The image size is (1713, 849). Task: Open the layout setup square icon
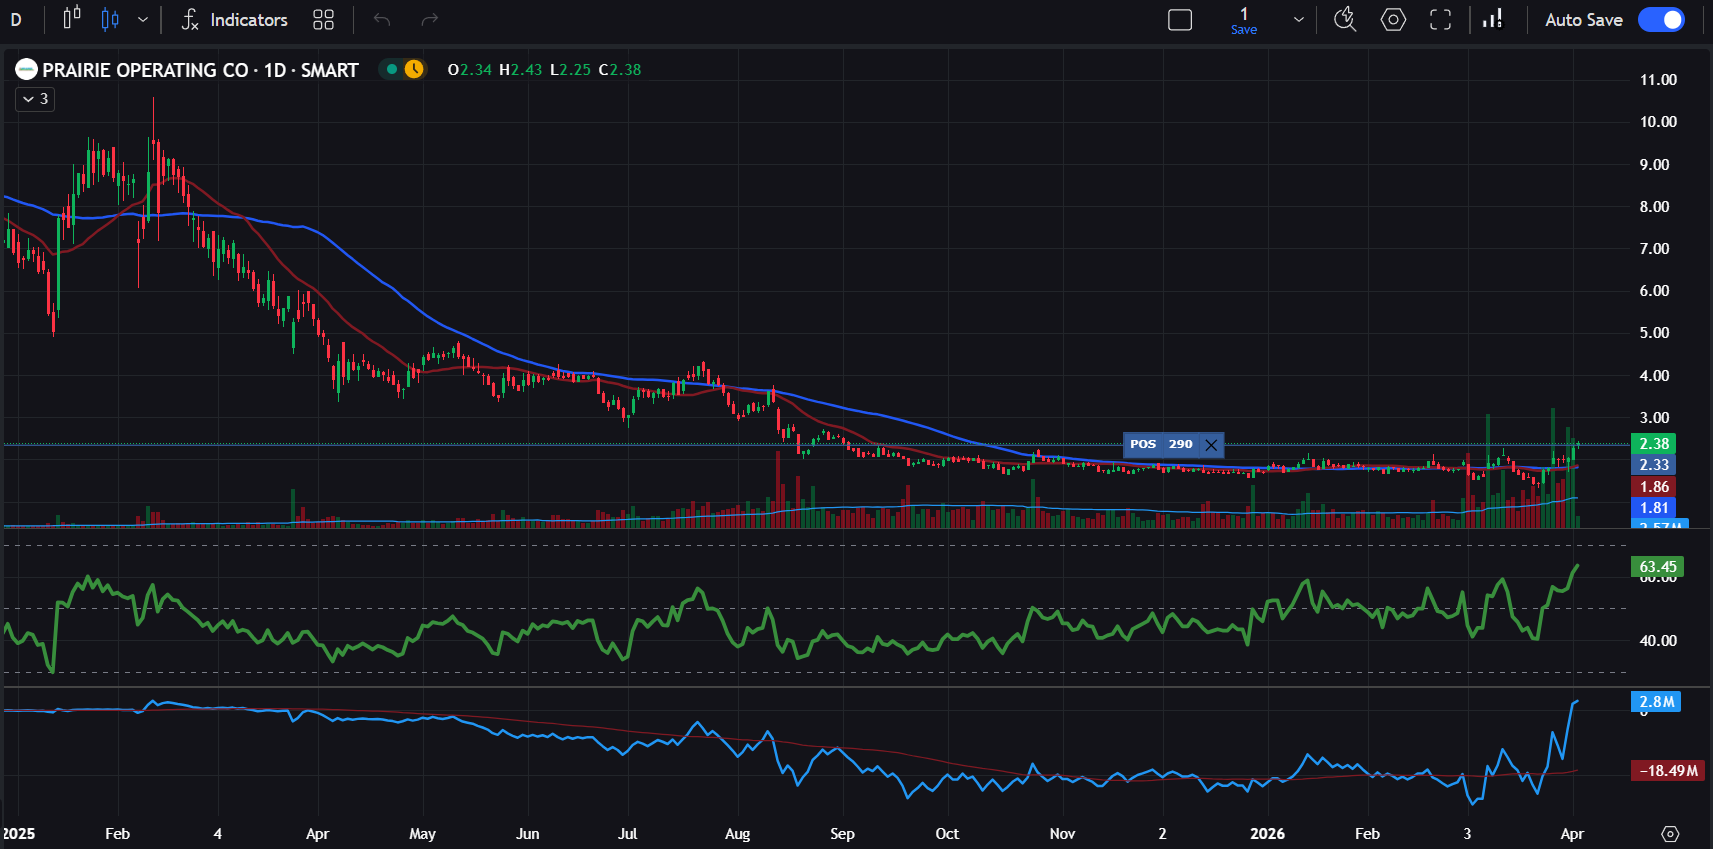coord(1180,20)
